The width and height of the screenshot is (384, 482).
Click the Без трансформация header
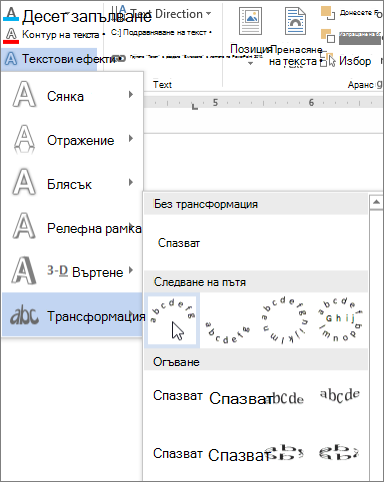pos(256,204)
